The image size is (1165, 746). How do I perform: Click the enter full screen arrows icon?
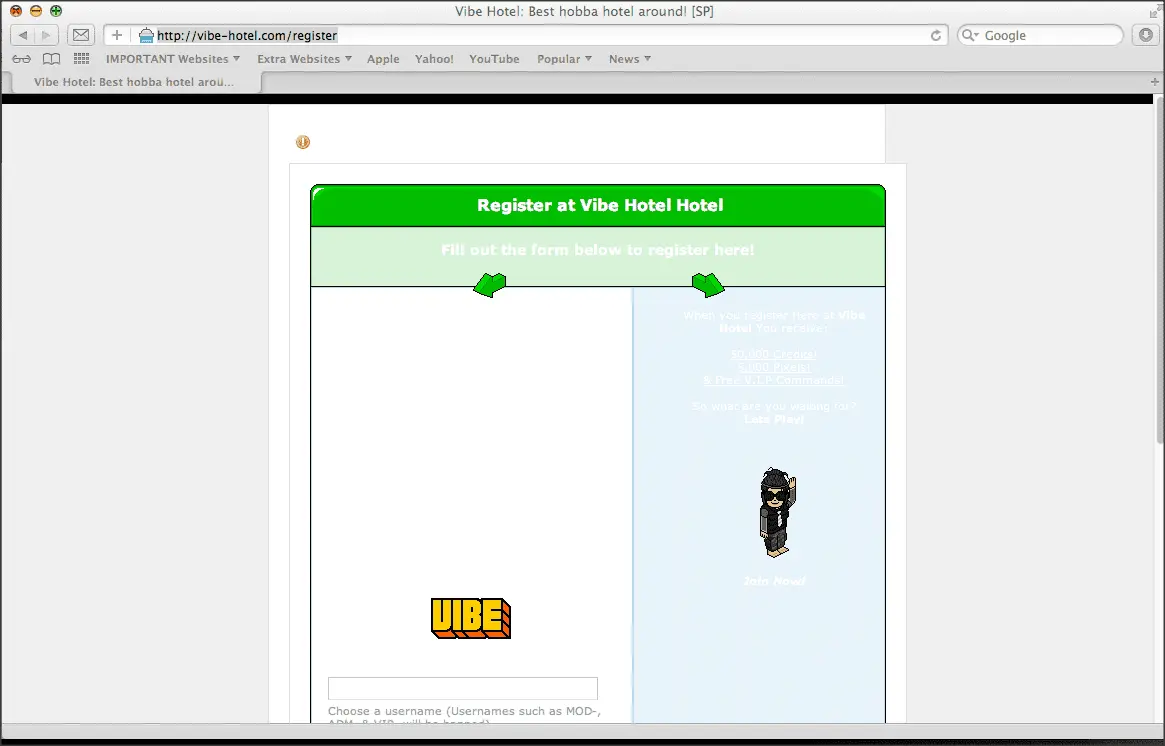pos(1155,11)
